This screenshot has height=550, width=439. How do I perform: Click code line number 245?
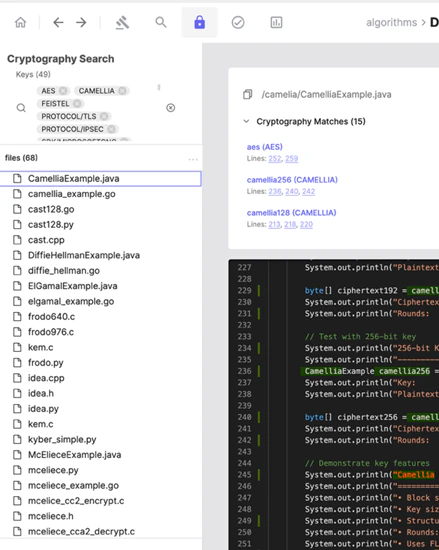point(244,475)
